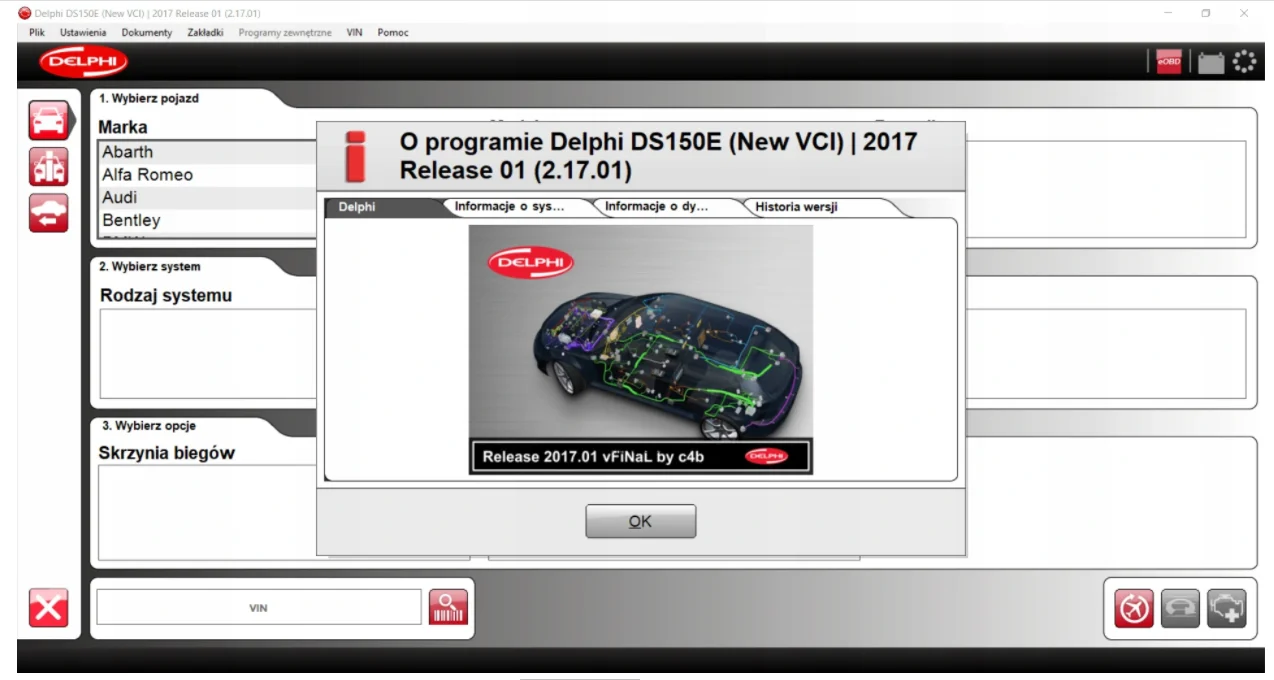Open the Pomoc menu
1274x680 pixels.
tap(393, 32)
